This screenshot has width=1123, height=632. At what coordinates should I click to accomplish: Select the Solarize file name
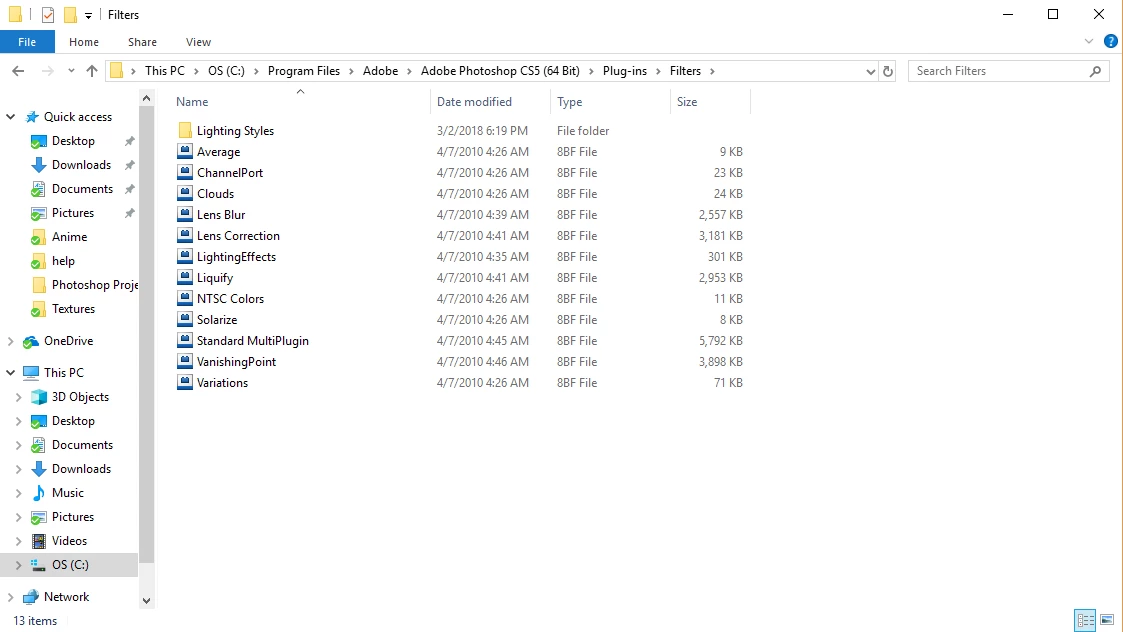[217, 320]
